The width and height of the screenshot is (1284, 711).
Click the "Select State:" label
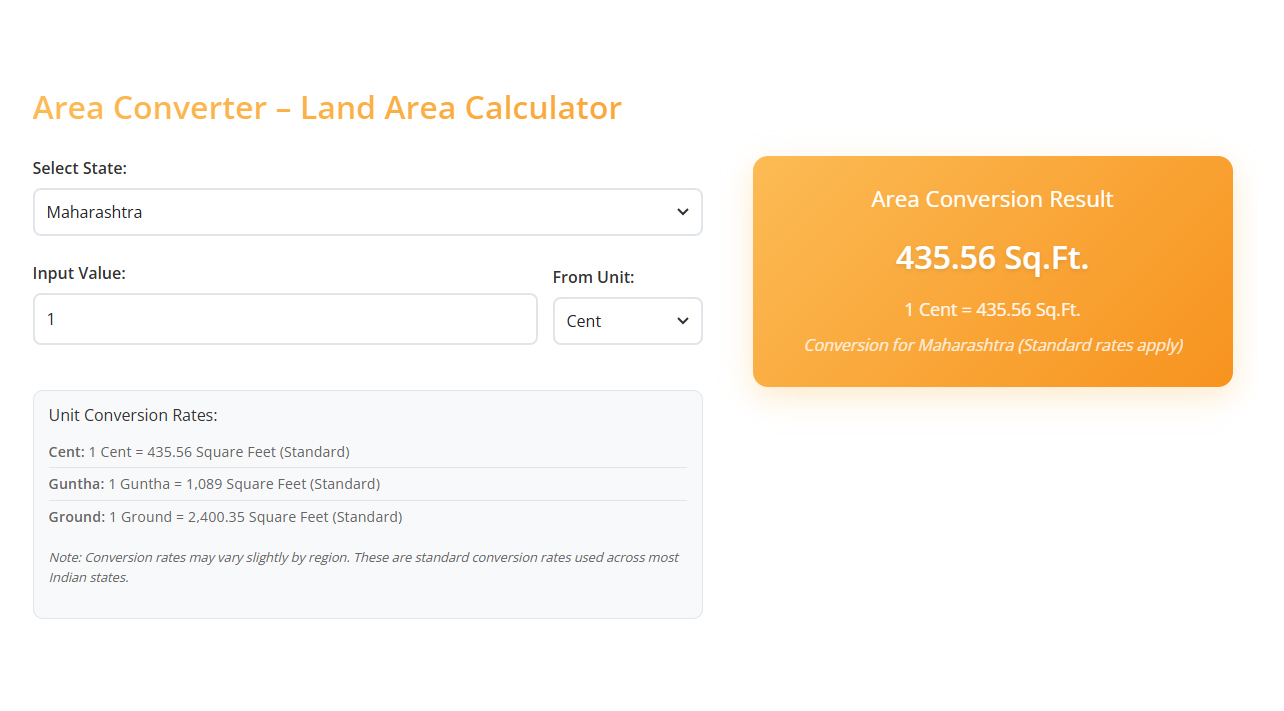coord(80,168)
